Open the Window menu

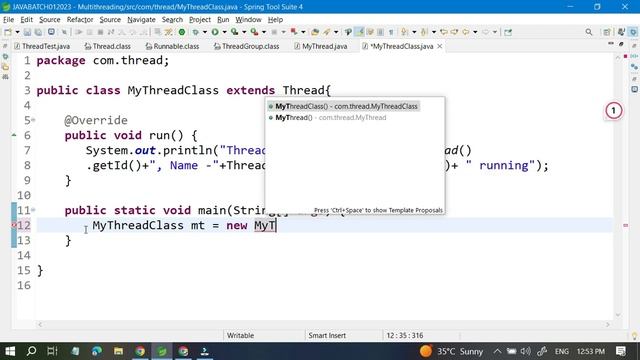click(248, 20)
